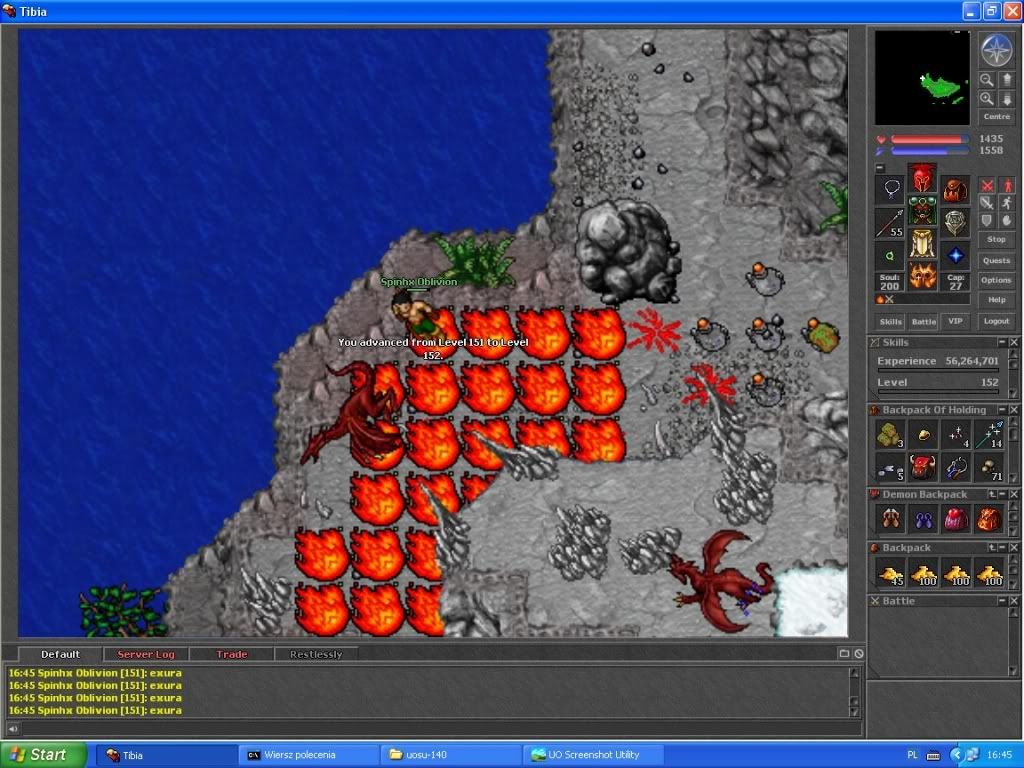Click the minimap view

pos(922,78)
